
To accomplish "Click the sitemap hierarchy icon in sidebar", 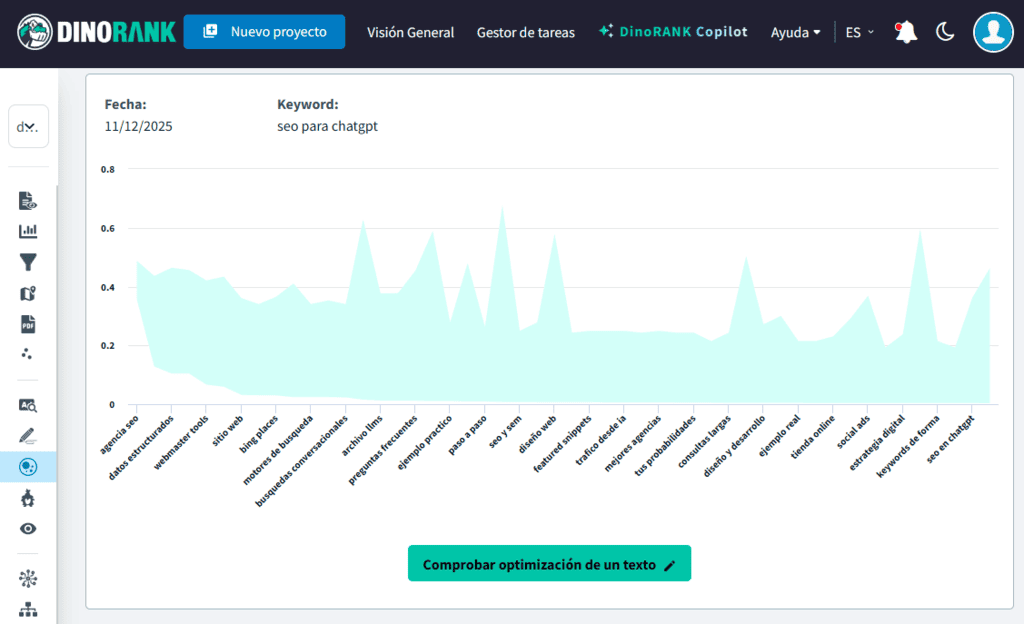I will [x=28, y=609].
